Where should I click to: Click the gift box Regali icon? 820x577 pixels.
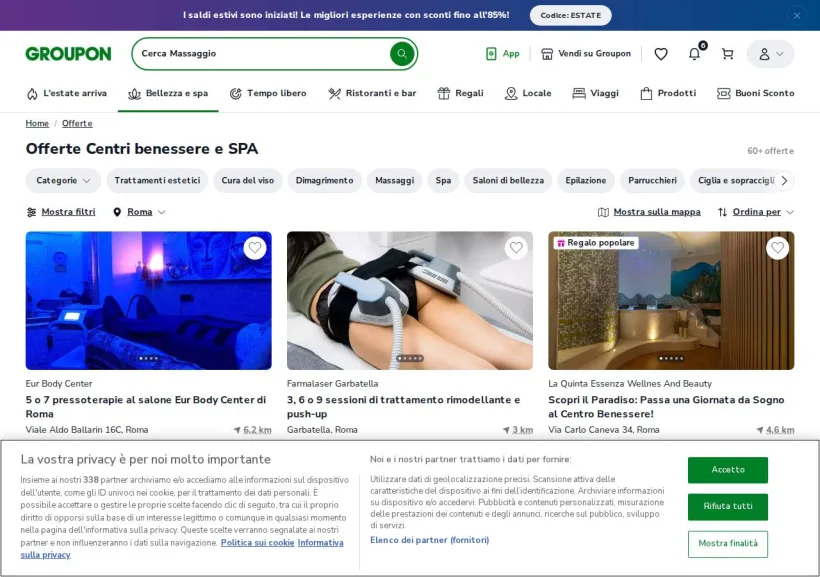pyautogui.click(x=443, y=94)
